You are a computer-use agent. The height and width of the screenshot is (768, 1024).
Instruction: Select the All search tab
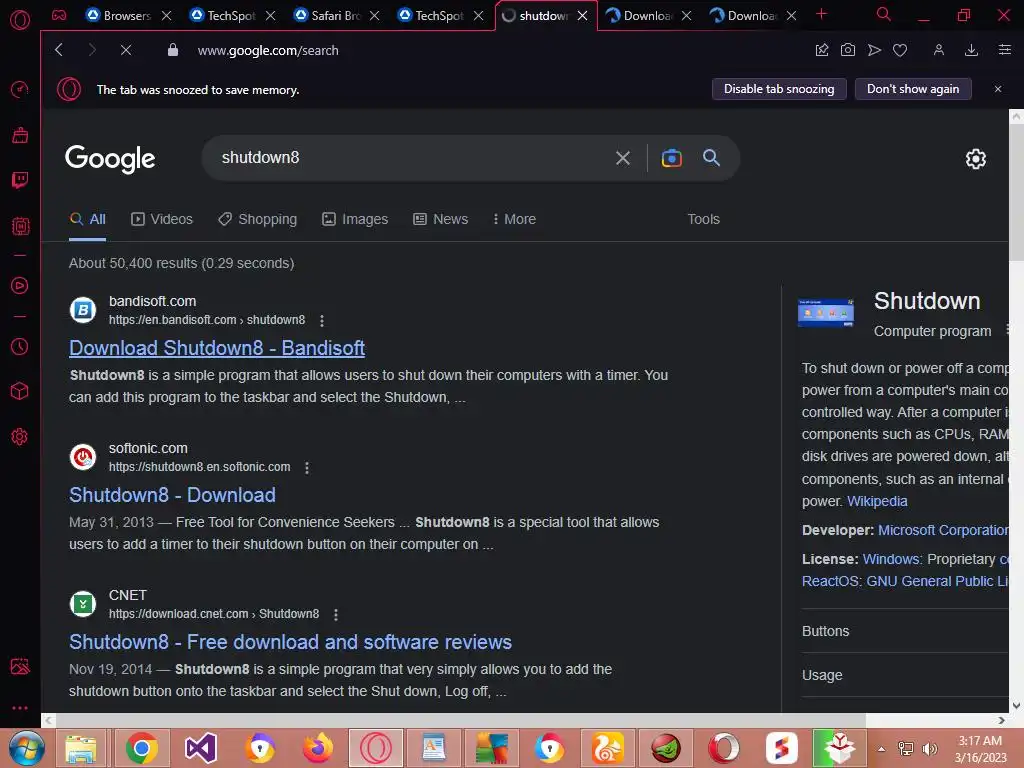[88, 219]
